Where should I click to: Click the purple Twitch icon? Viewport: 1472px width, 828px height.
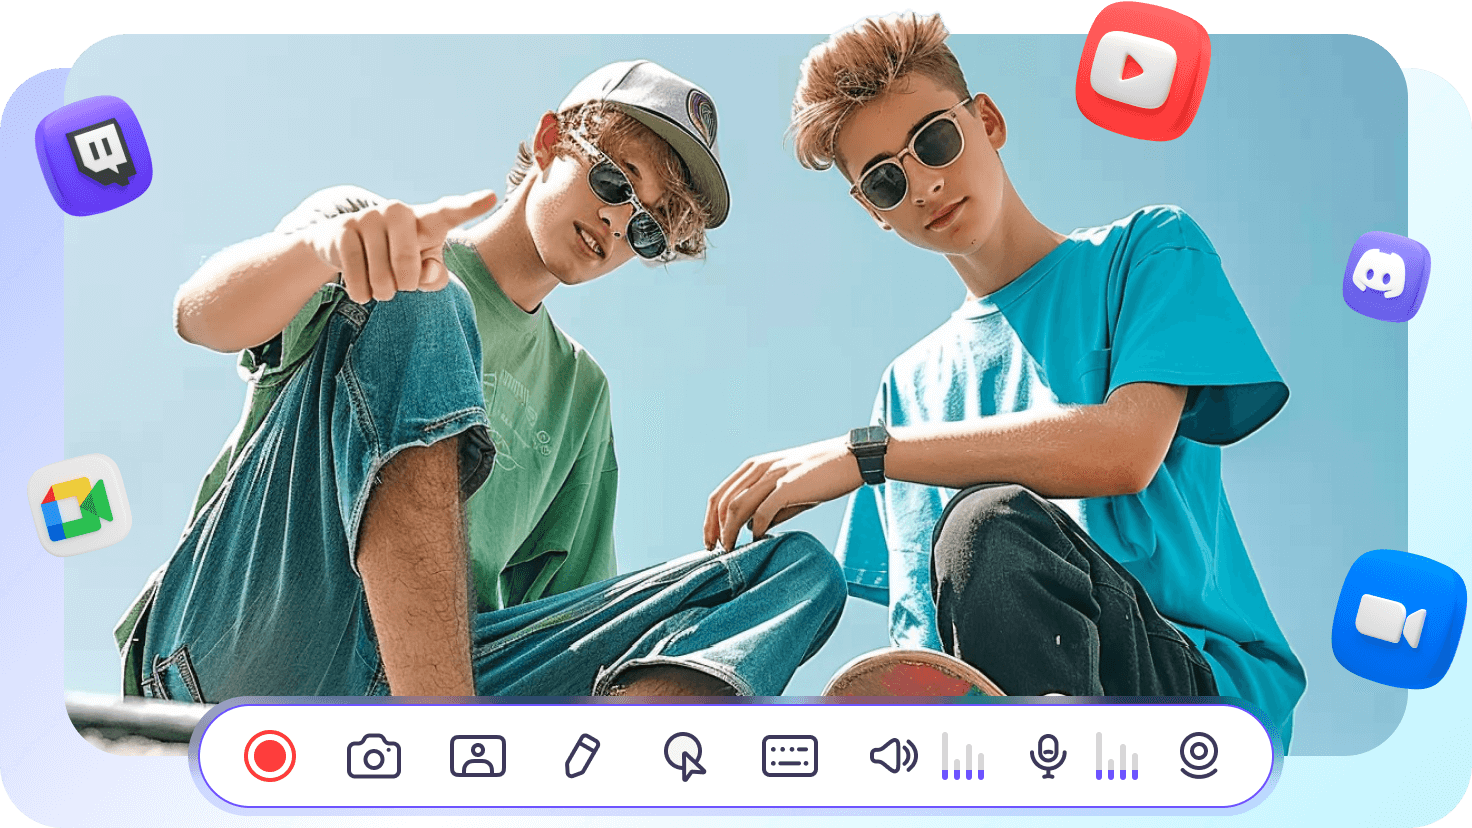tap(94, 155)
